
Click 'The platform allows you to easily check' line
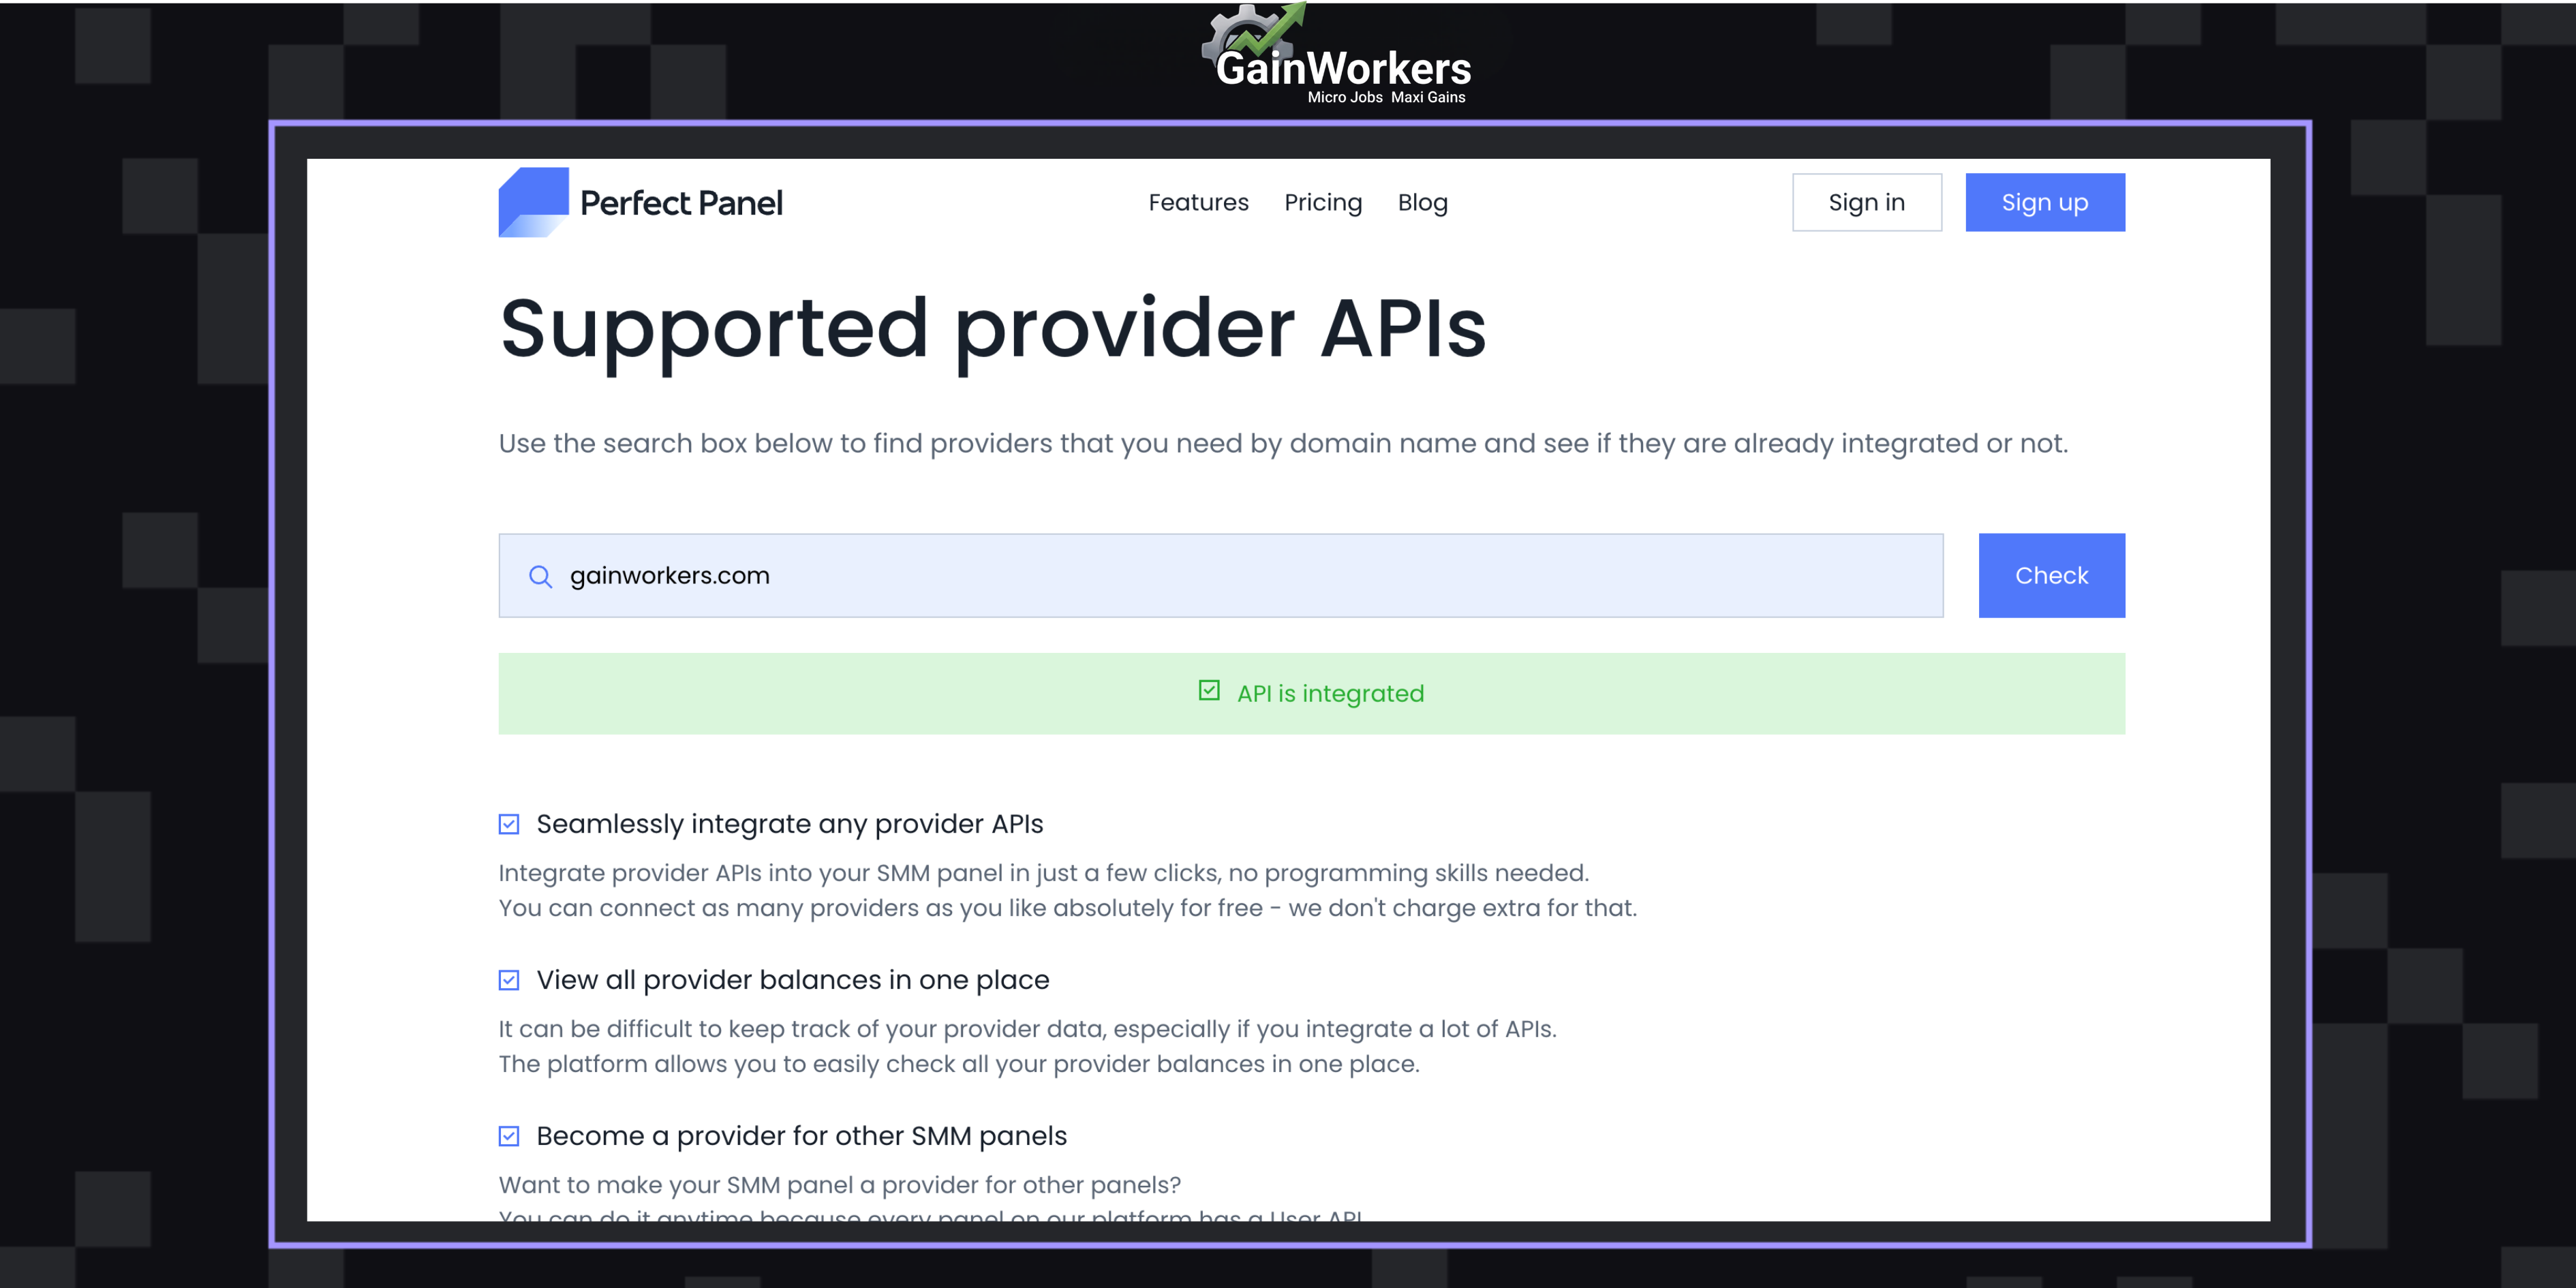tap(958, 1064)
